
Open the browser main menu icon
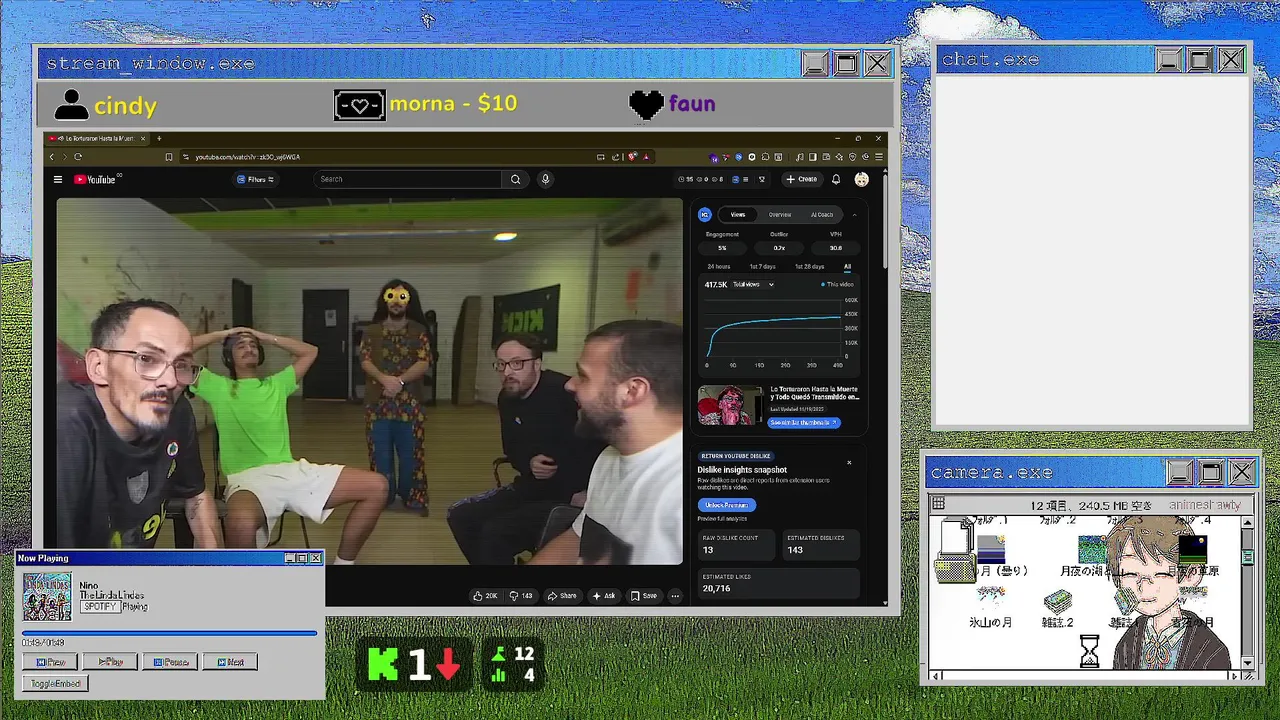point(879,157)
